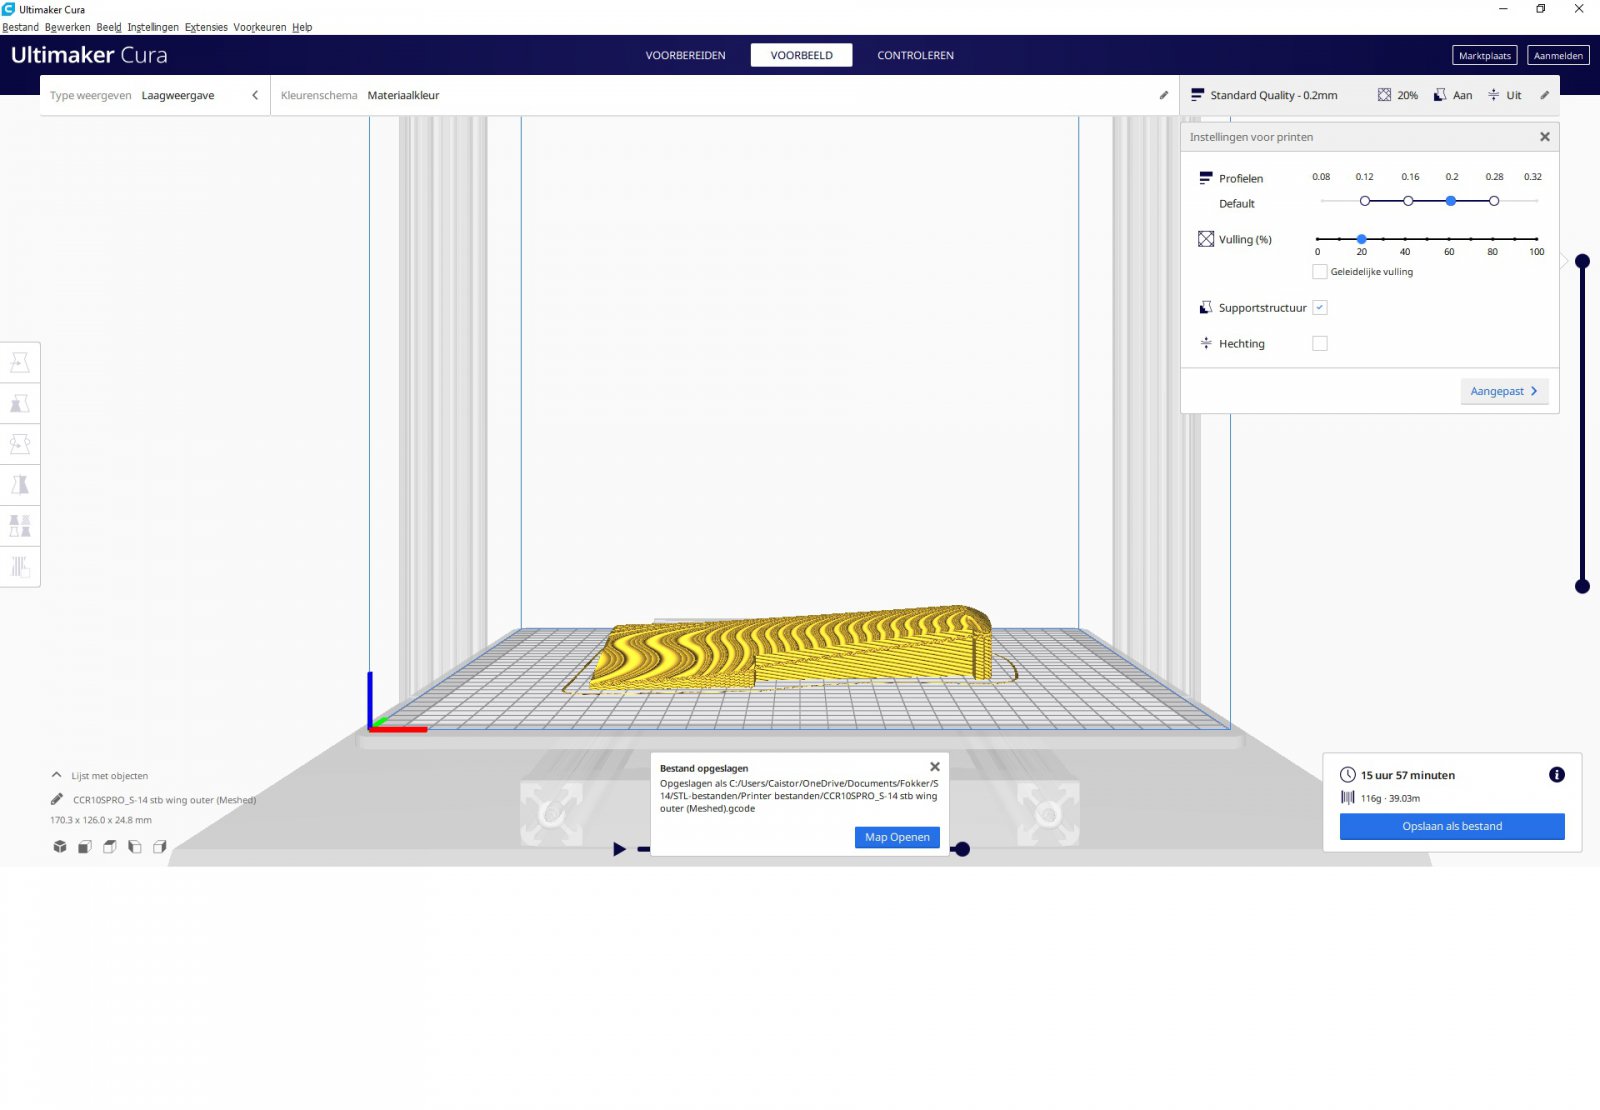
Task: Select 'CCR10SPRO_S-14 stb wing outer (Meshed)' object
Action: (164, 800)
